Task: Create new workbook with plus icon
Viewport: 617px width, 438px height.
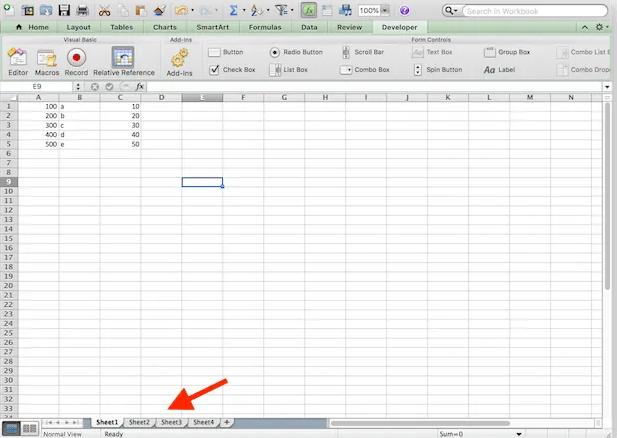Action: click(8, 9)
